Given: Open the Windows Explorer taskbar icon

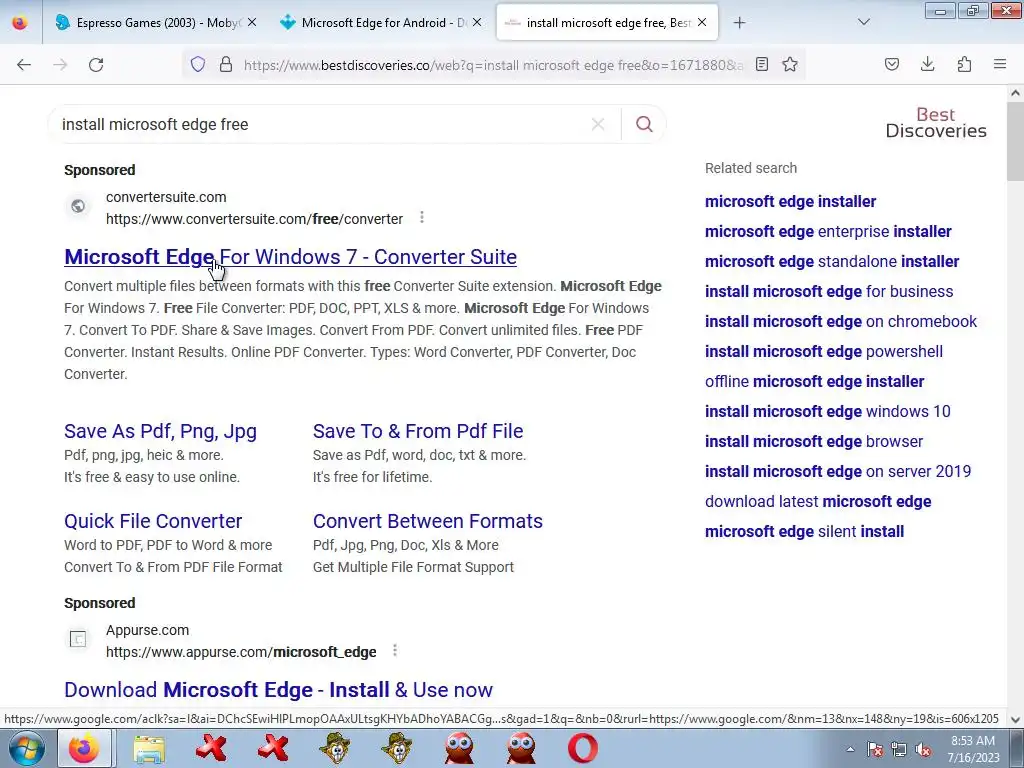Looking at the screenshot, I should click(x=149, y=748).
